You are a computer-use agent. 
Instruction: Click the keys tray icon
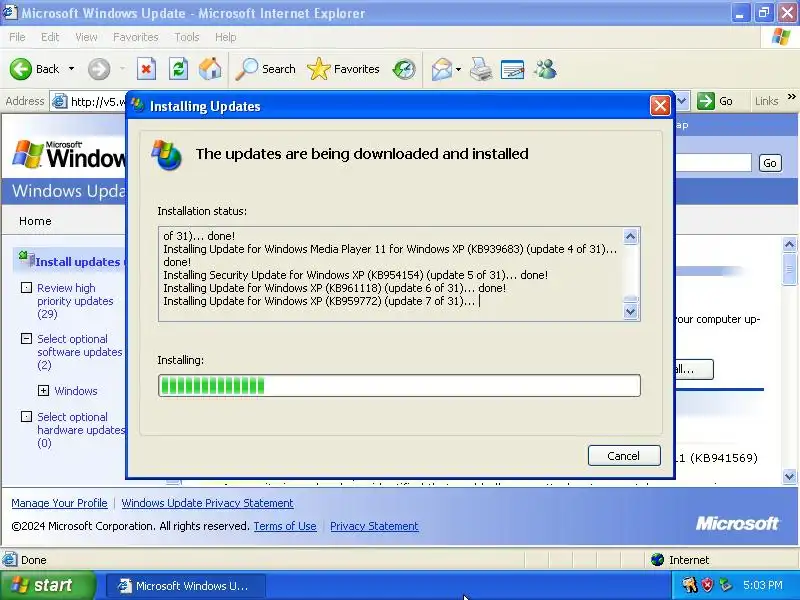coord(690,585)
